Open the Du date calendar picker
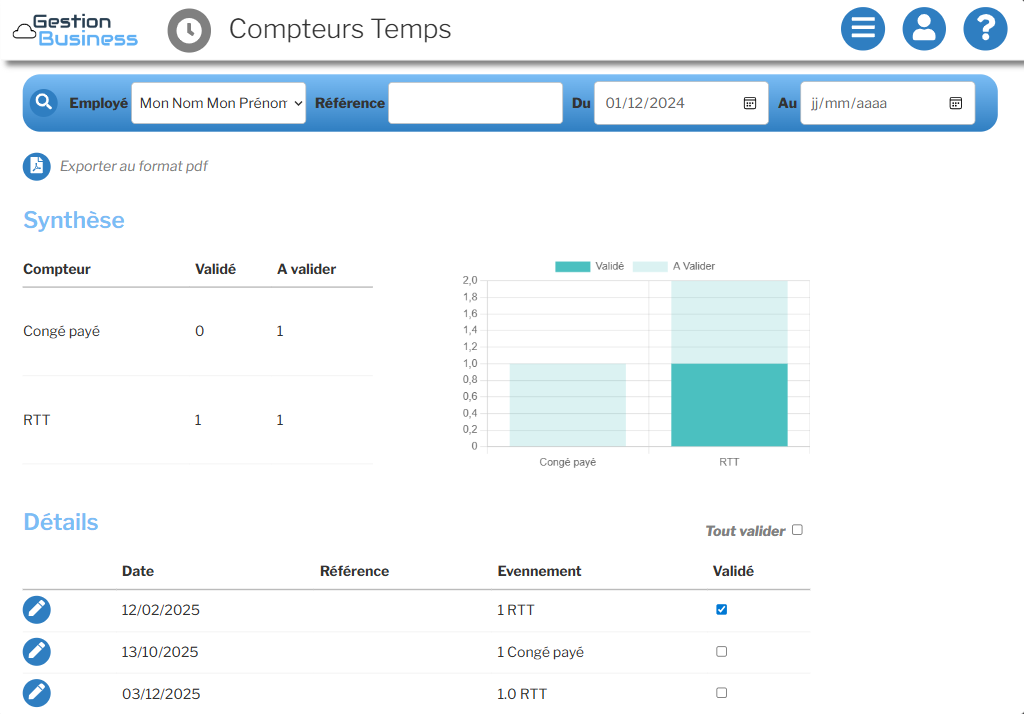The image size is (1024, 714). coord(750,103)
